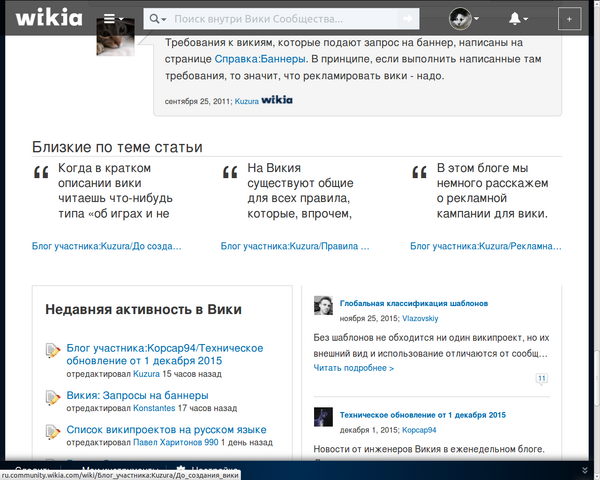
Task: Open link Блог участника:Kuzura/Правила …
Action: click(295, 246)
